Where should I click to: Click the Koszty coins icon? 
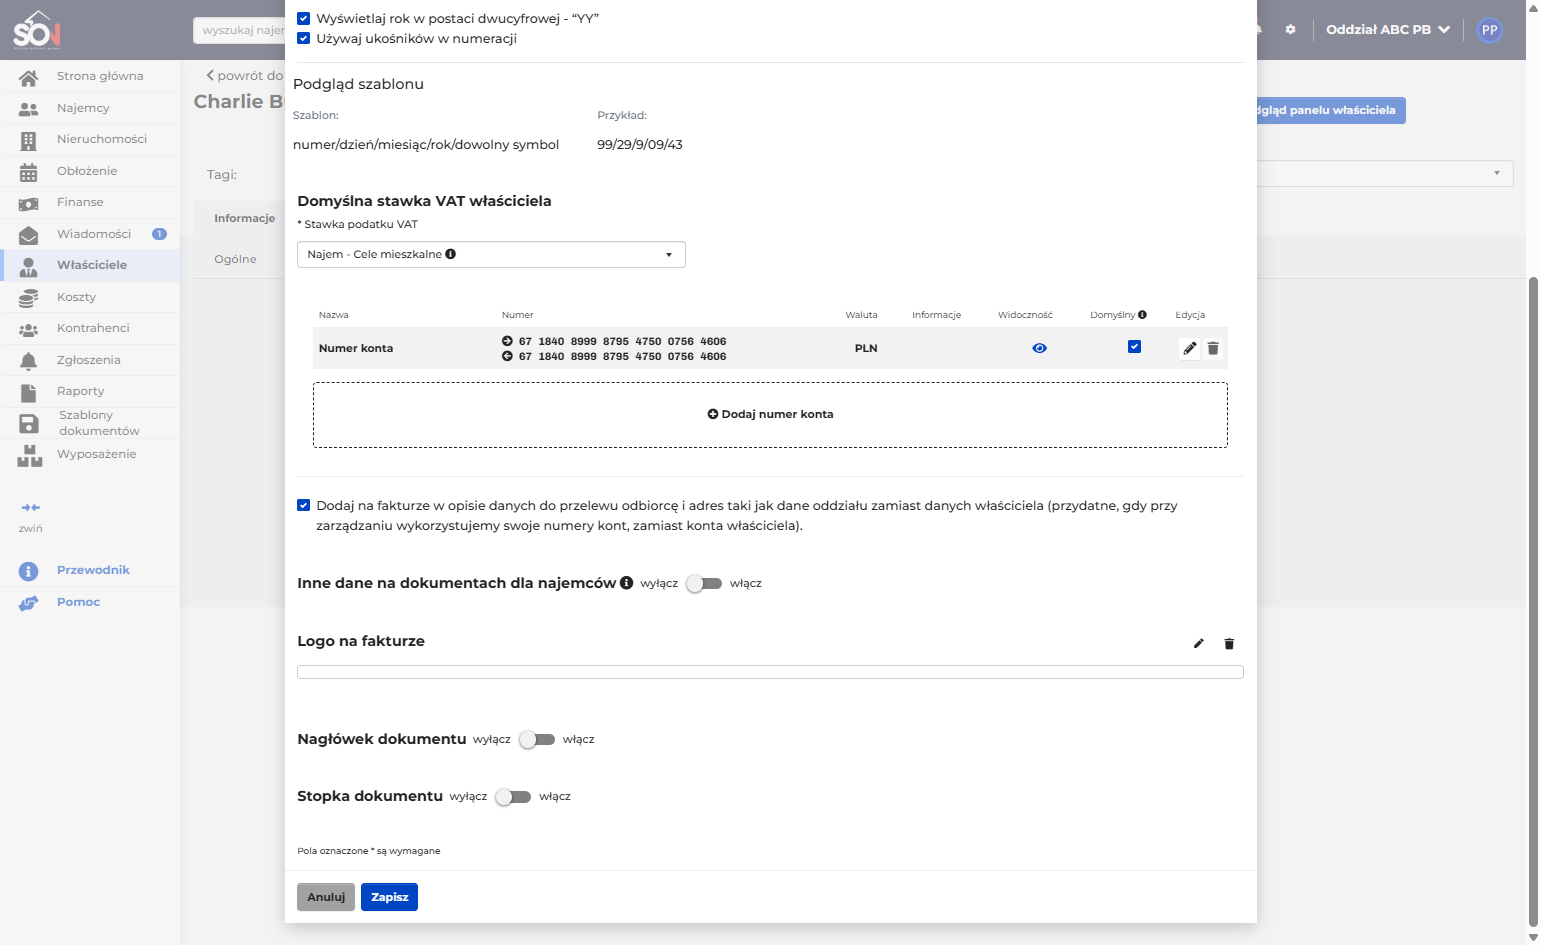tap(28, 297)
